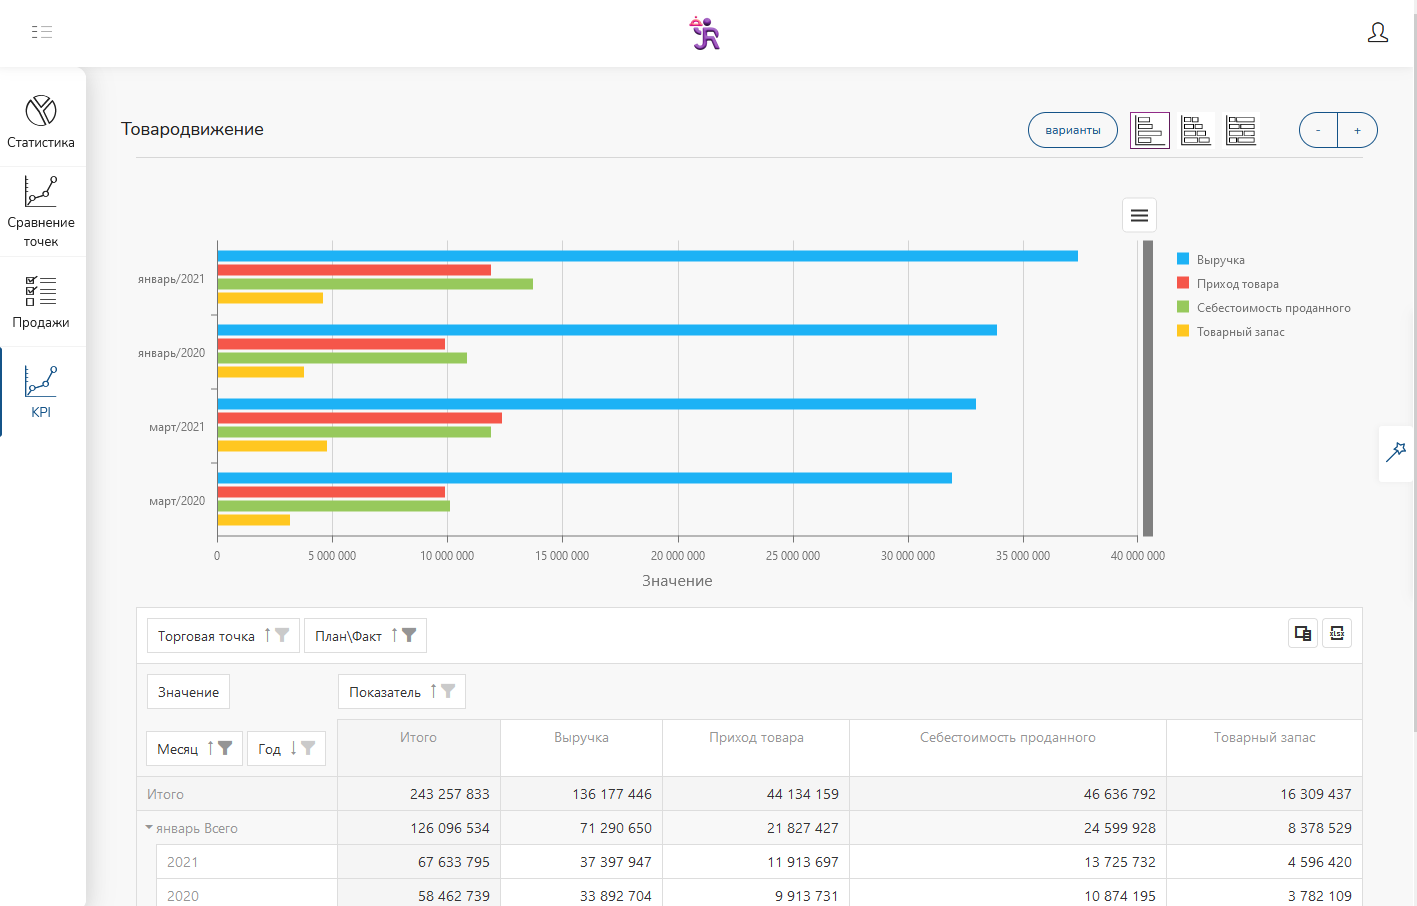Screen dimensions: 1417x906
Task: Click the План\Факт field chip
Action: (x=365, y=636)
